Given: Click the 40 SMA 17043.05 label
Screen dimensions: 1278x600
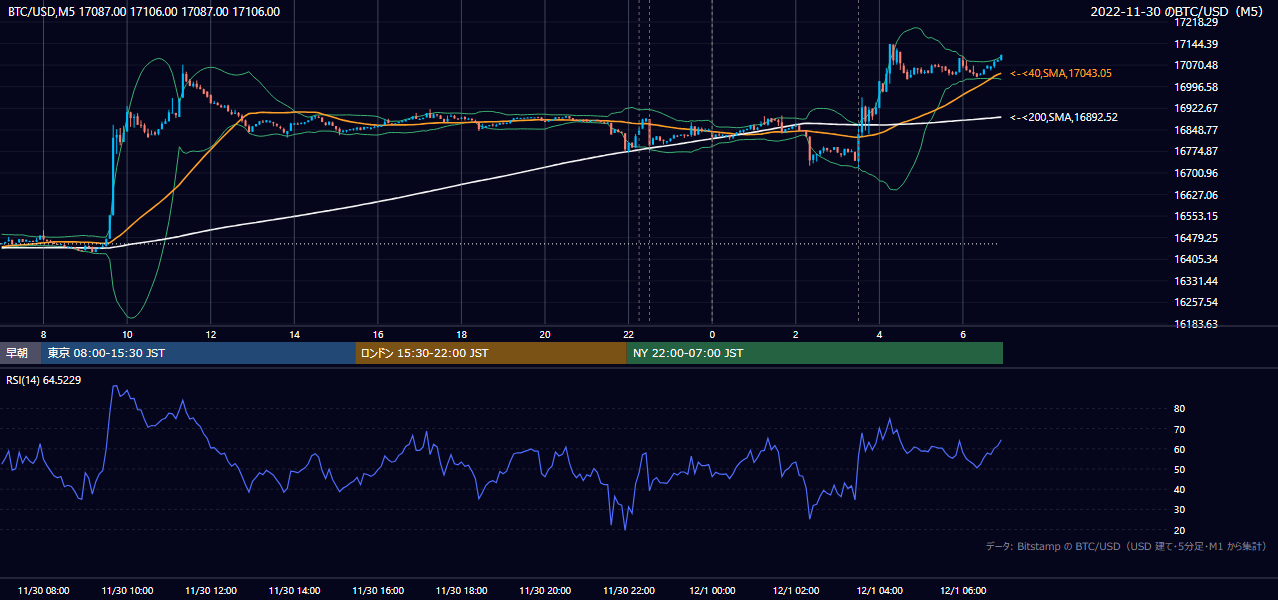Looking at the screenshot, I should tap(1061, 73).
